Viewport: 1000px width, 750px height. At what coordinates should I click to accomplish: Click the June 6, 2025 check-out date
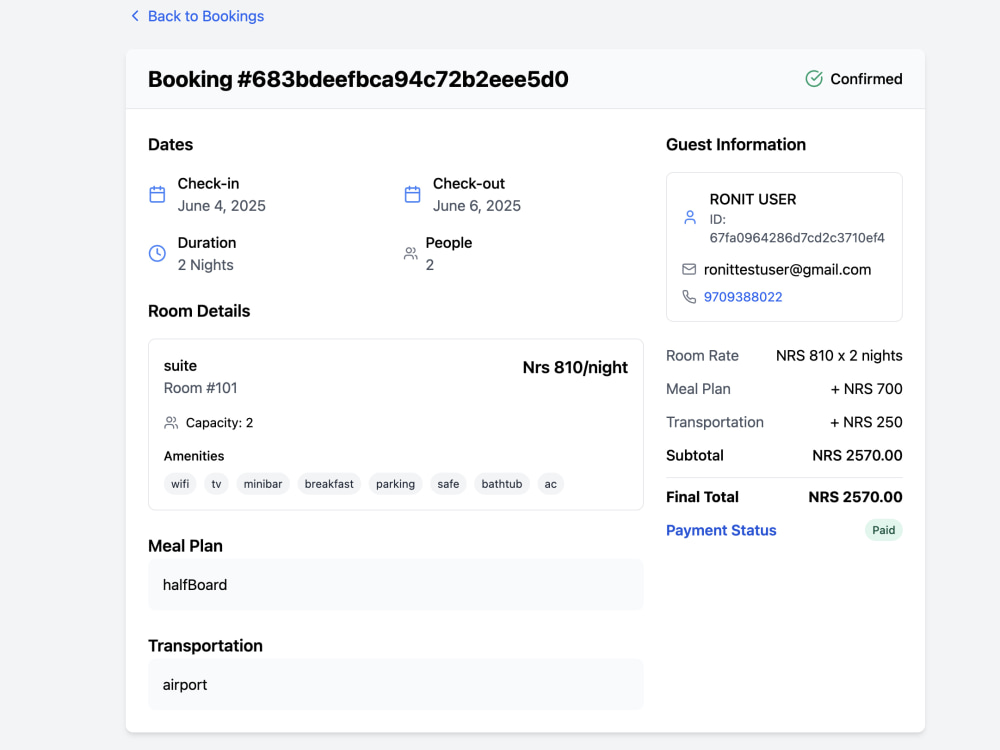[x=476, y=206]
